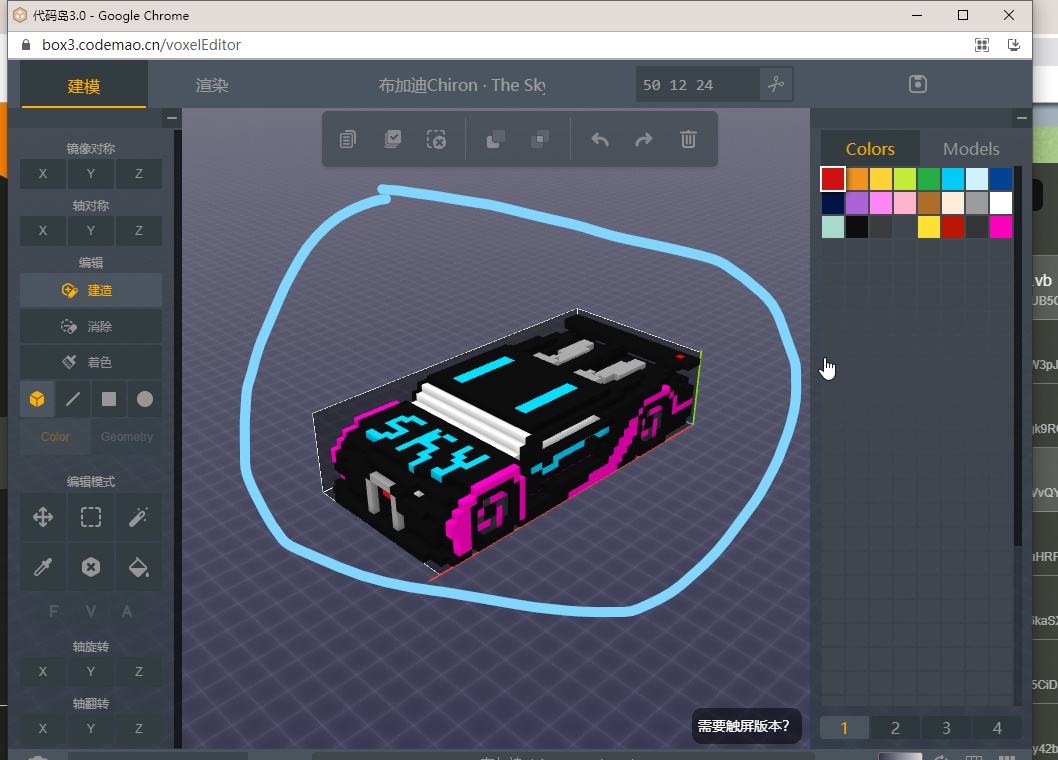Viewport: 1058px width, 760px height.
Task: Select the eyedropper color picker tool
Action: (43, 567)
